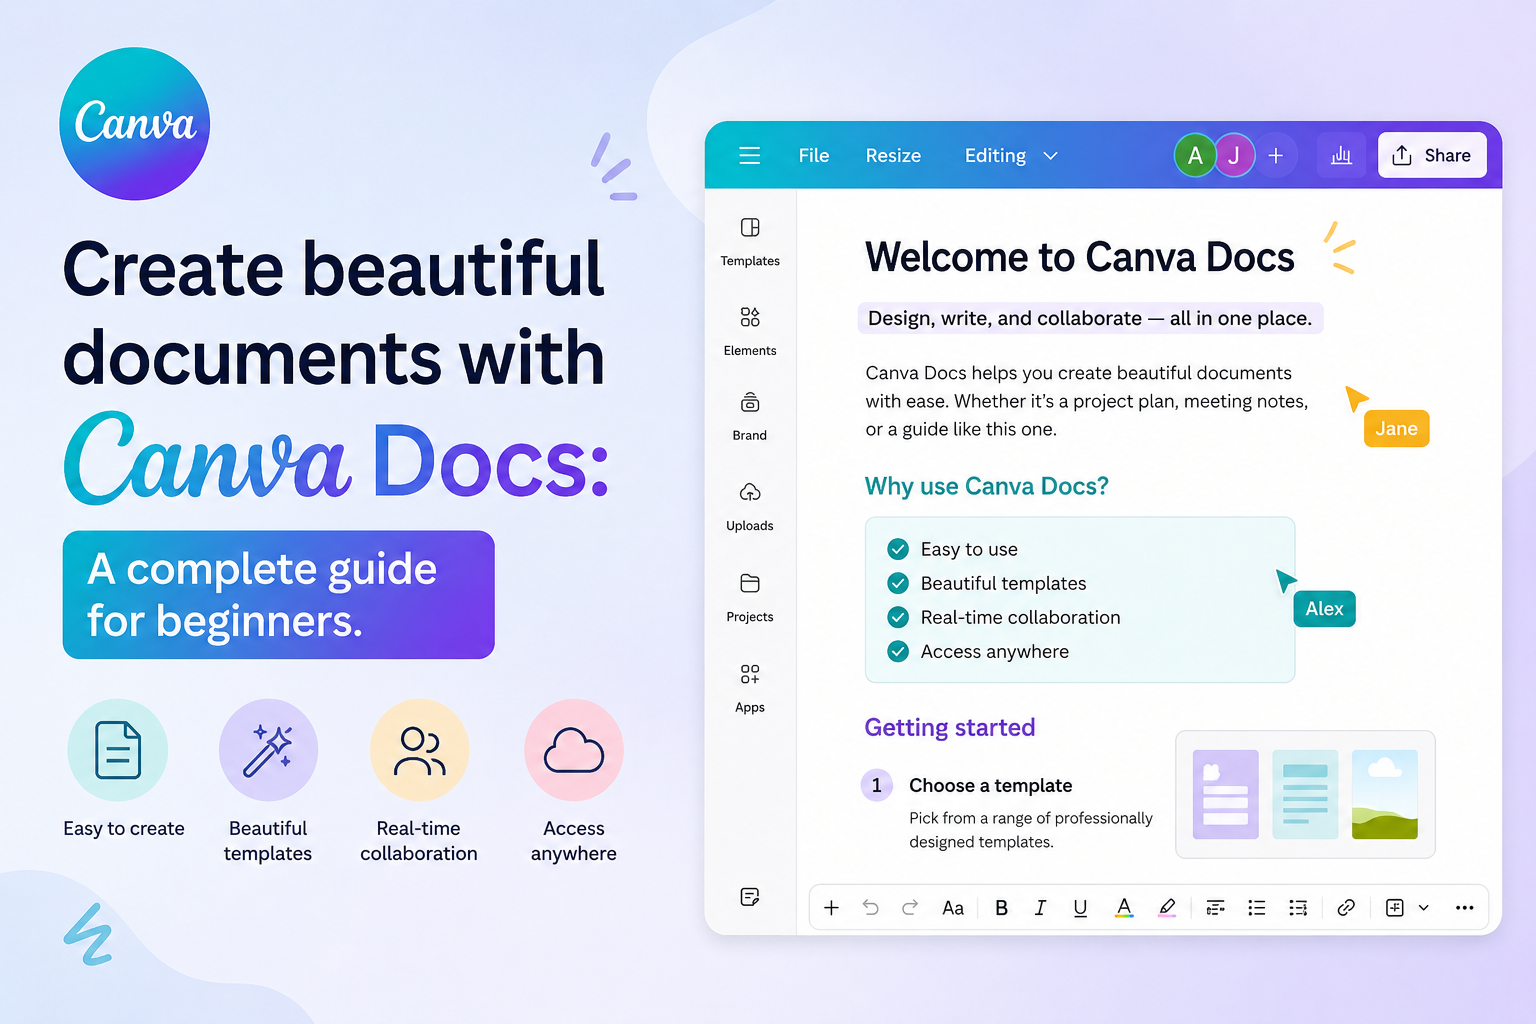
Task: Apply a bulleted list
Action: click(1257, 907)
